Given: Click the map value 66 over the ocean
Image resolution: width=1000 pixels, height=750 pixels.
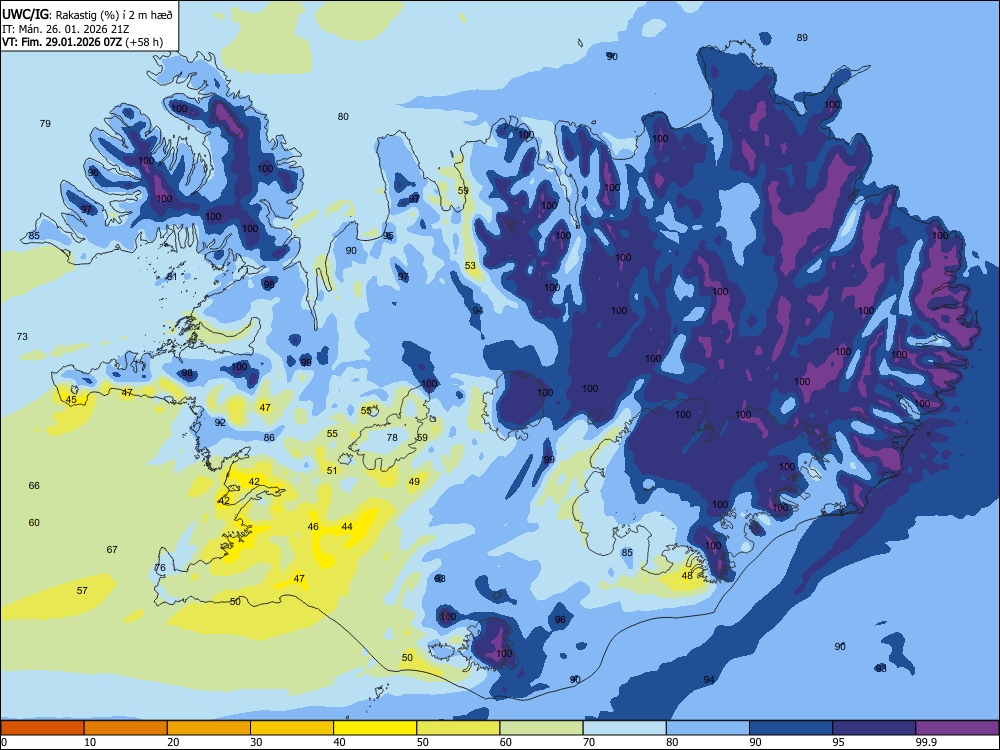Looking at the screenshot, I should pyautogui.click(x=34, y=485).
